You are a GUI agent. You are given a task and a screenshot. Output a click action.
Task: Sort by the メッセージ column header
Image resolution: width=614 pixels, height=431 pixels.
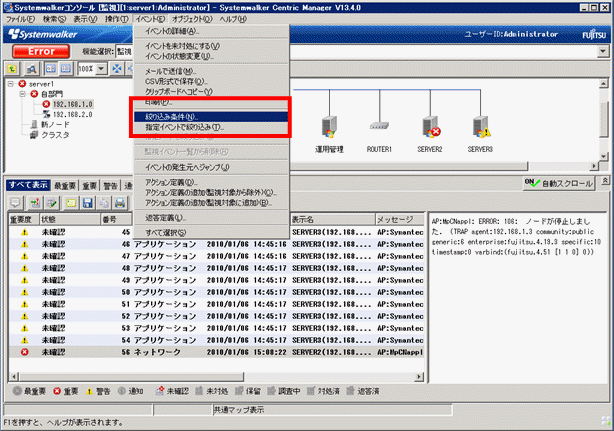pos(400,220)
